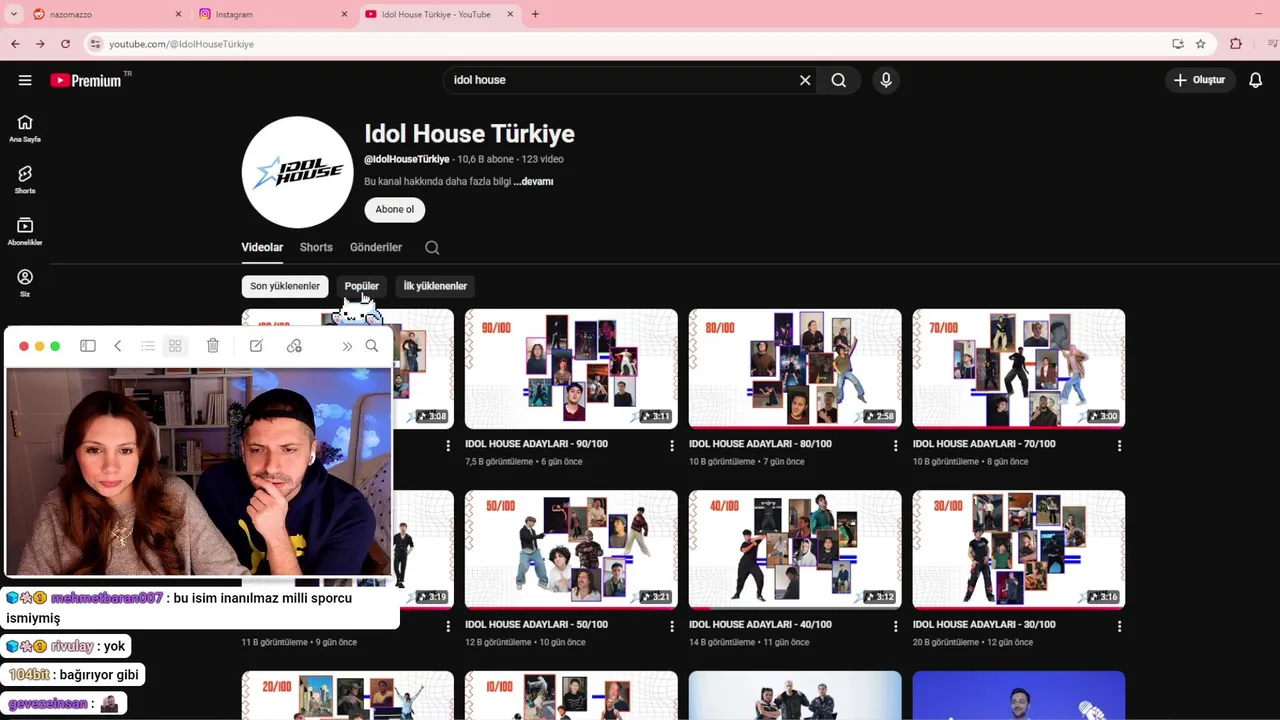Click compose note icon in overlay window

[256, 346]
